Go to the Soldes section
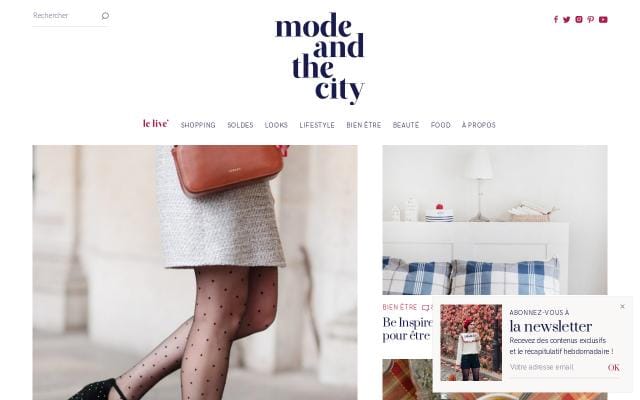640x400 pixels. point(240,125)
